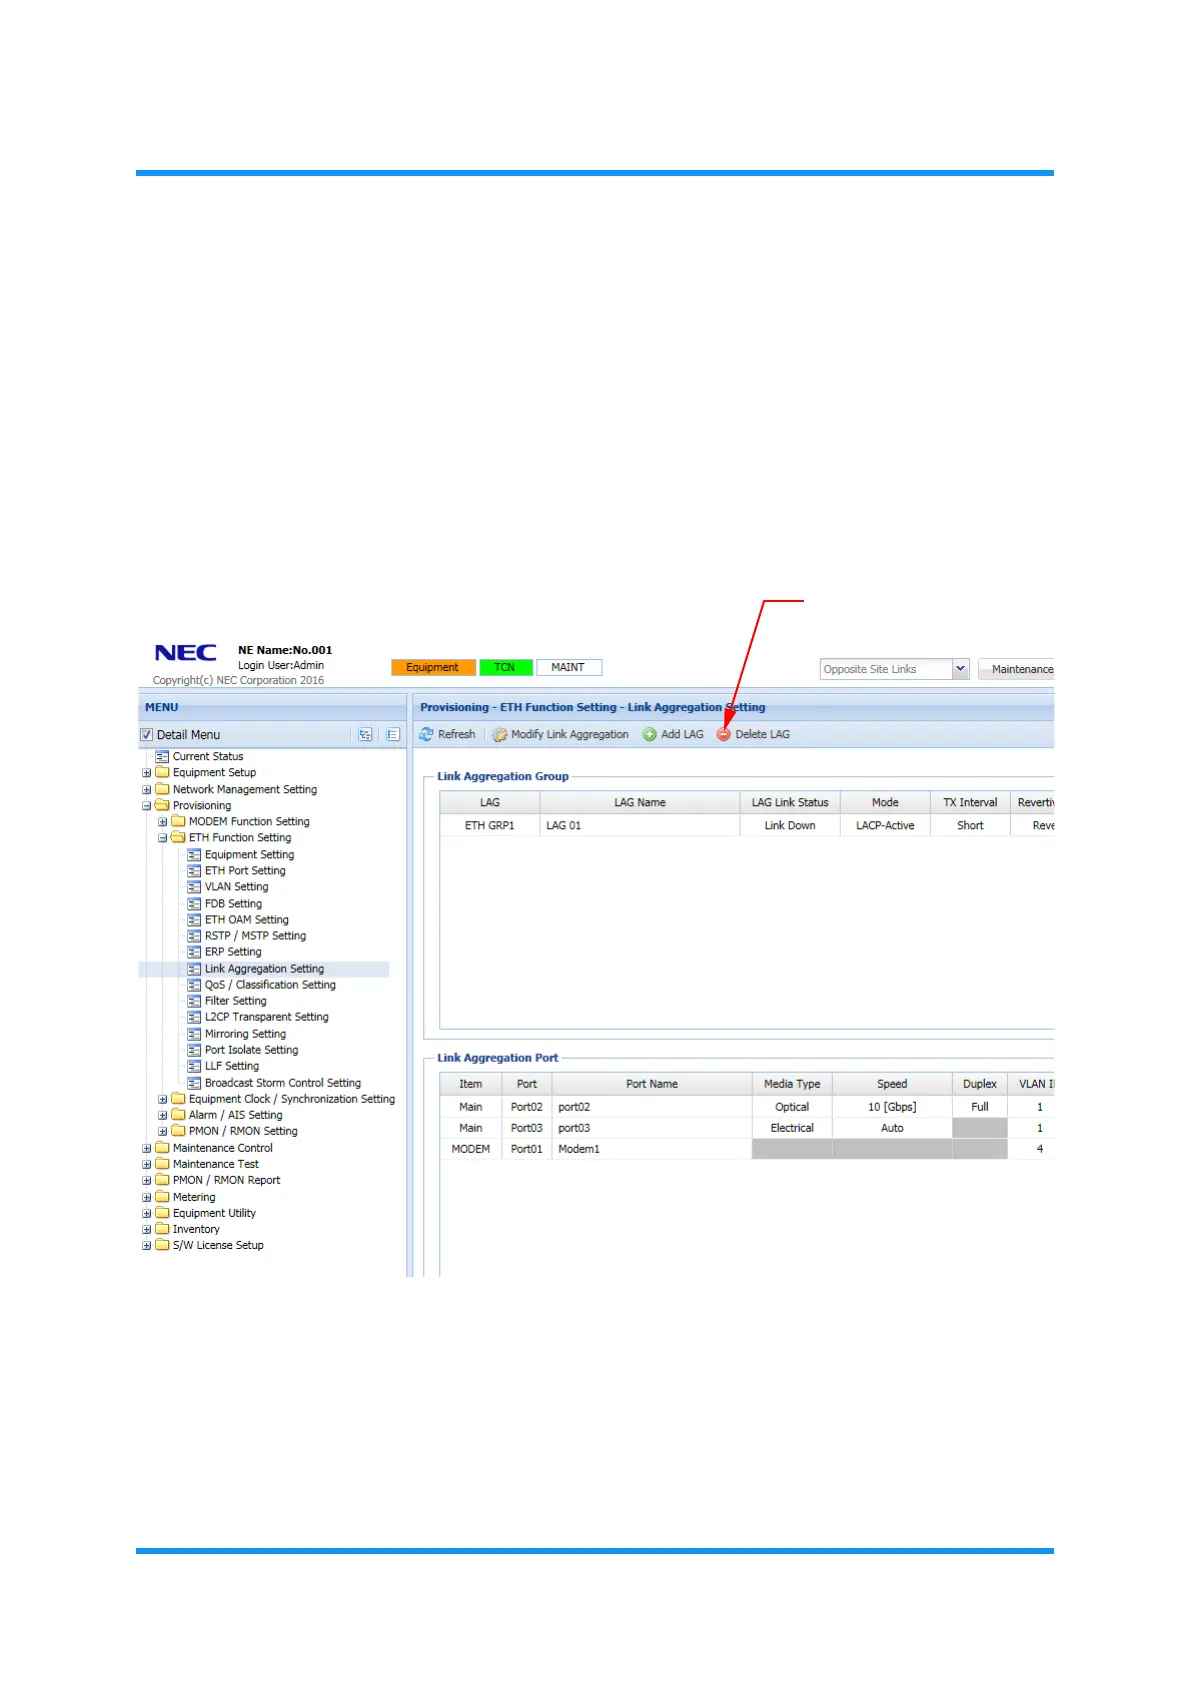Expand the Alarm / AIS Setting folder
The width and height of the screenshot is (1190, 1684).
point(163,1115)
